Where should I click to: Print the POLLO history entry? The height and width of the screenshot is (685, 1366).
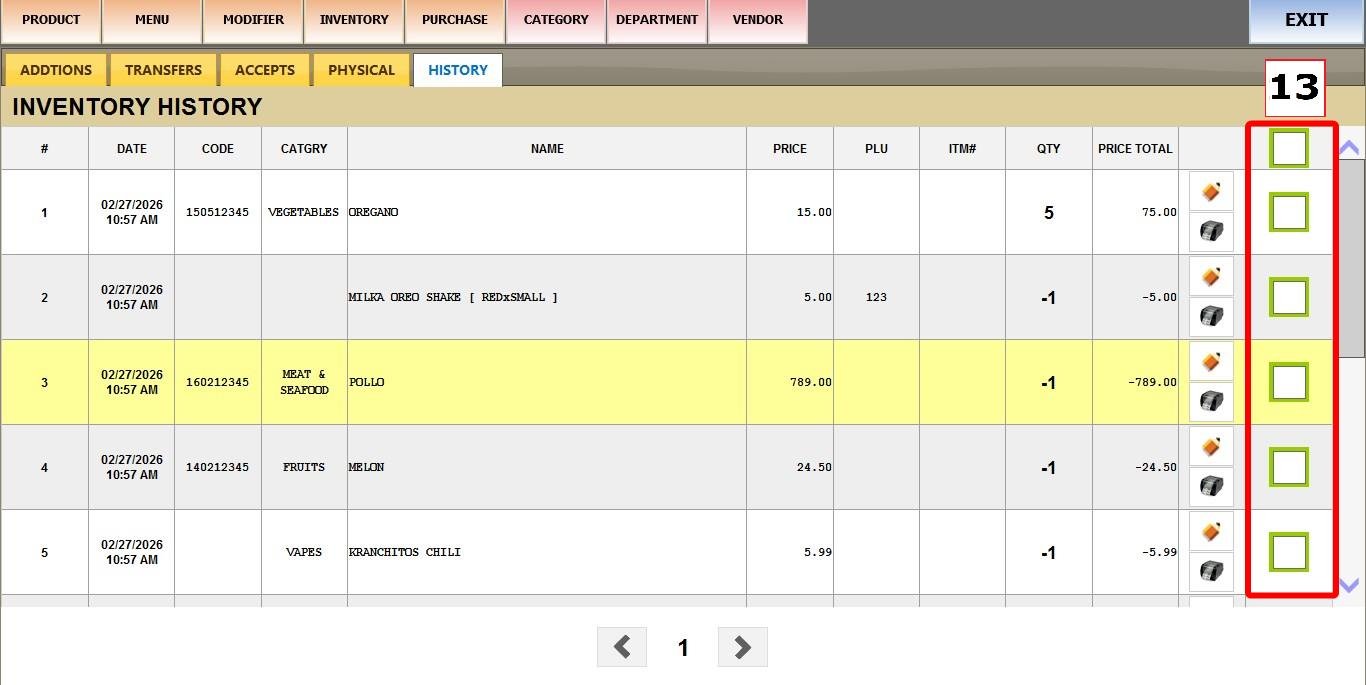point(1211,402)
